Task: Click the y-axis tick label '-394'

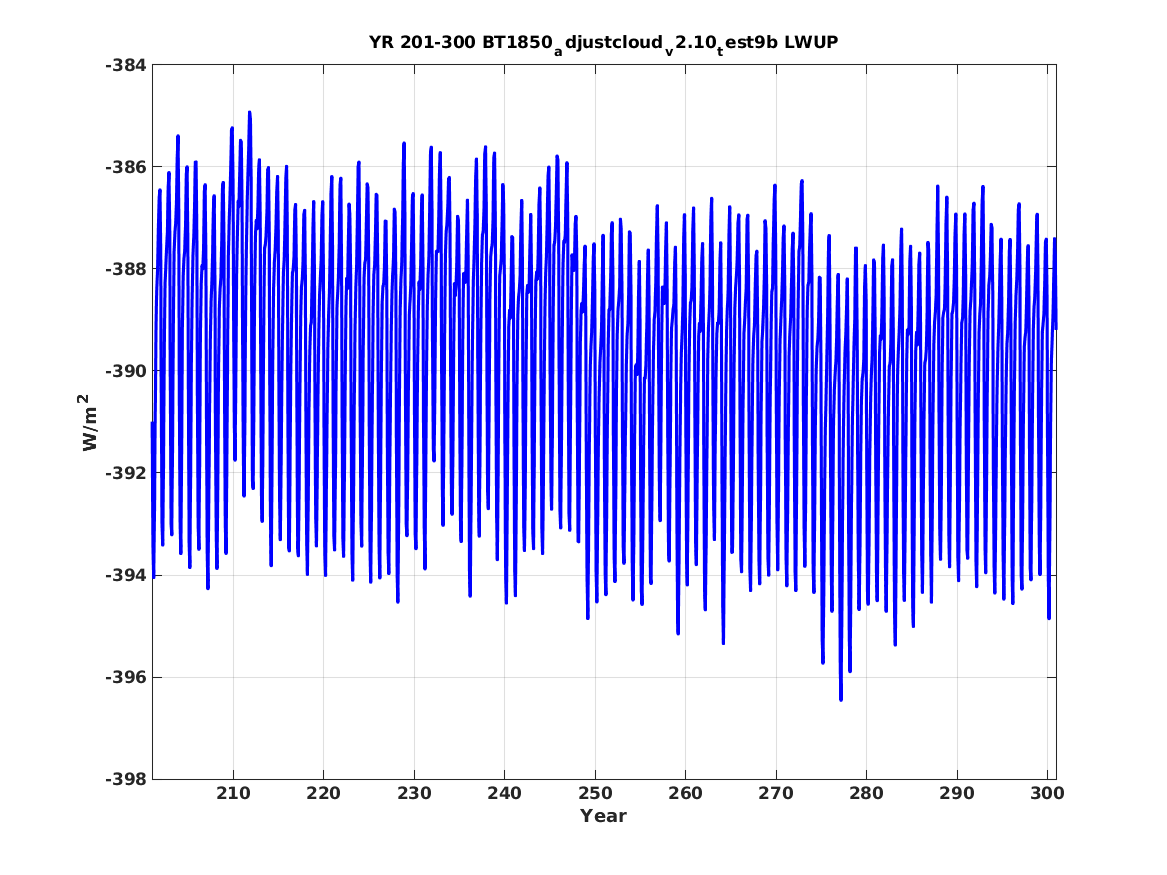Action: tap(126, 575)
